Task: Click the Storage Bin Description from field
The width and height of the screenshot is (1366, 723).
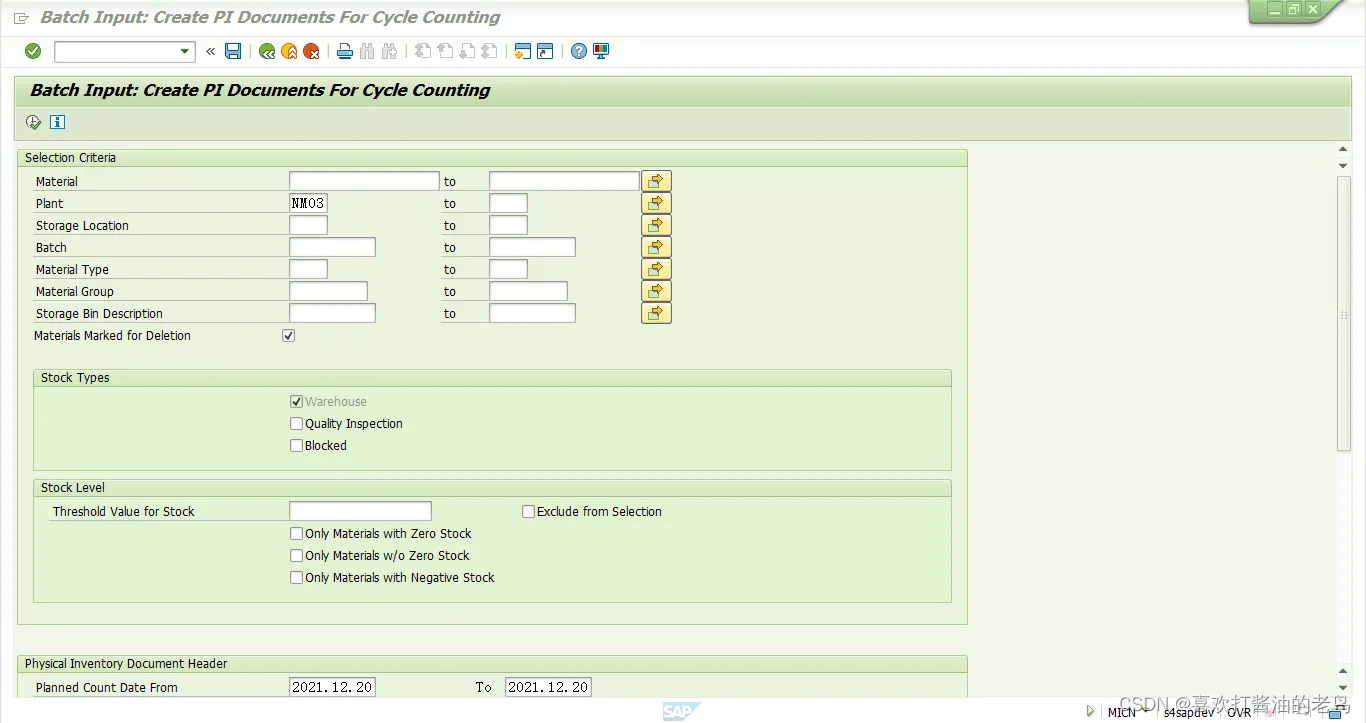Action: point(332,313)
